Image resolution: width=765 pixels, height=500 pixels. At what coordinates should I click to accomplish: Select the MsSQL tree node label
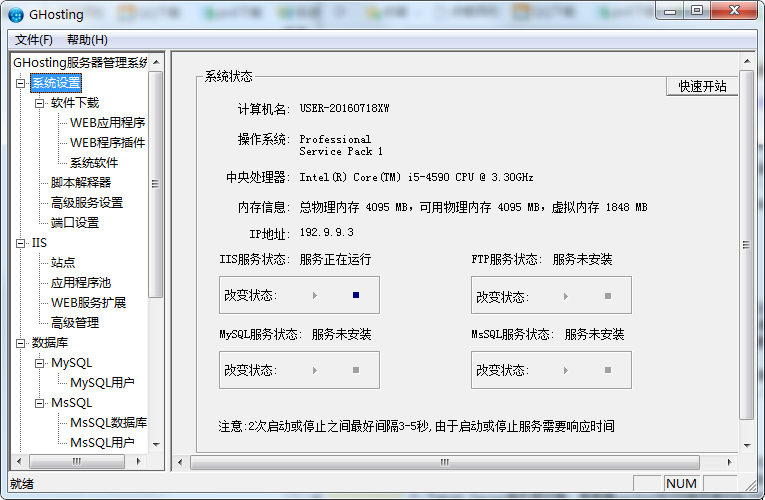coord(71,403)
